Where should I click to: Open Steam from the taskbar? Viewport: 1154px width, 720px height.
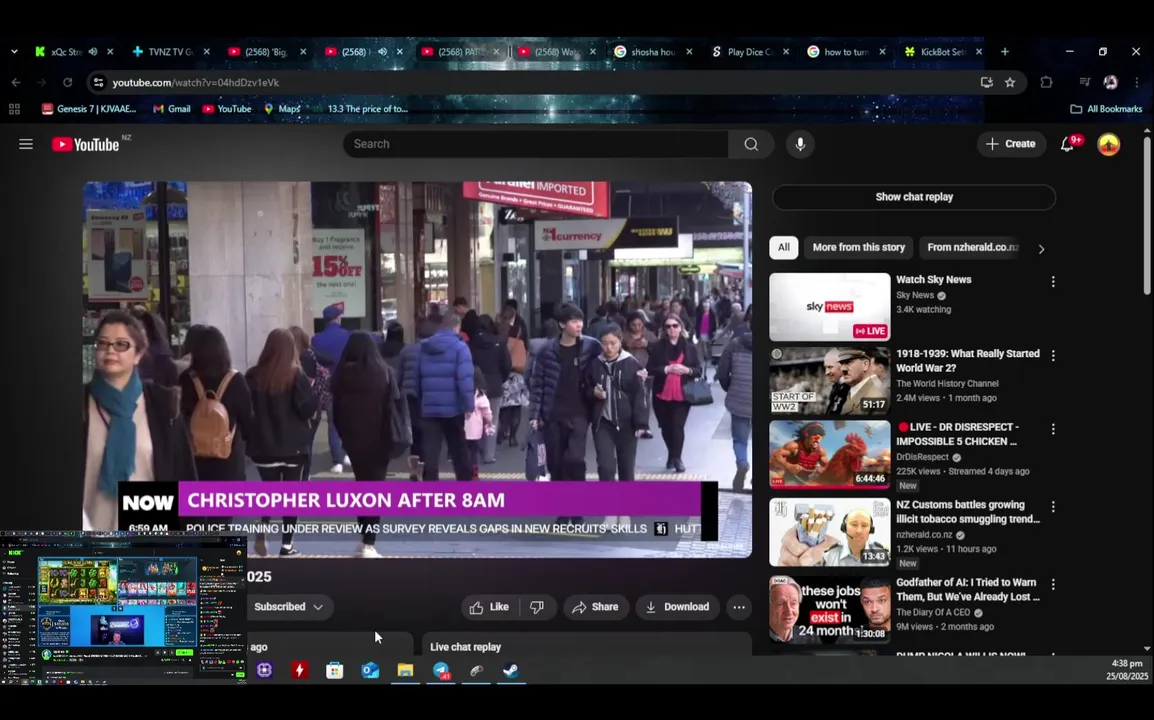coord(510,671)
